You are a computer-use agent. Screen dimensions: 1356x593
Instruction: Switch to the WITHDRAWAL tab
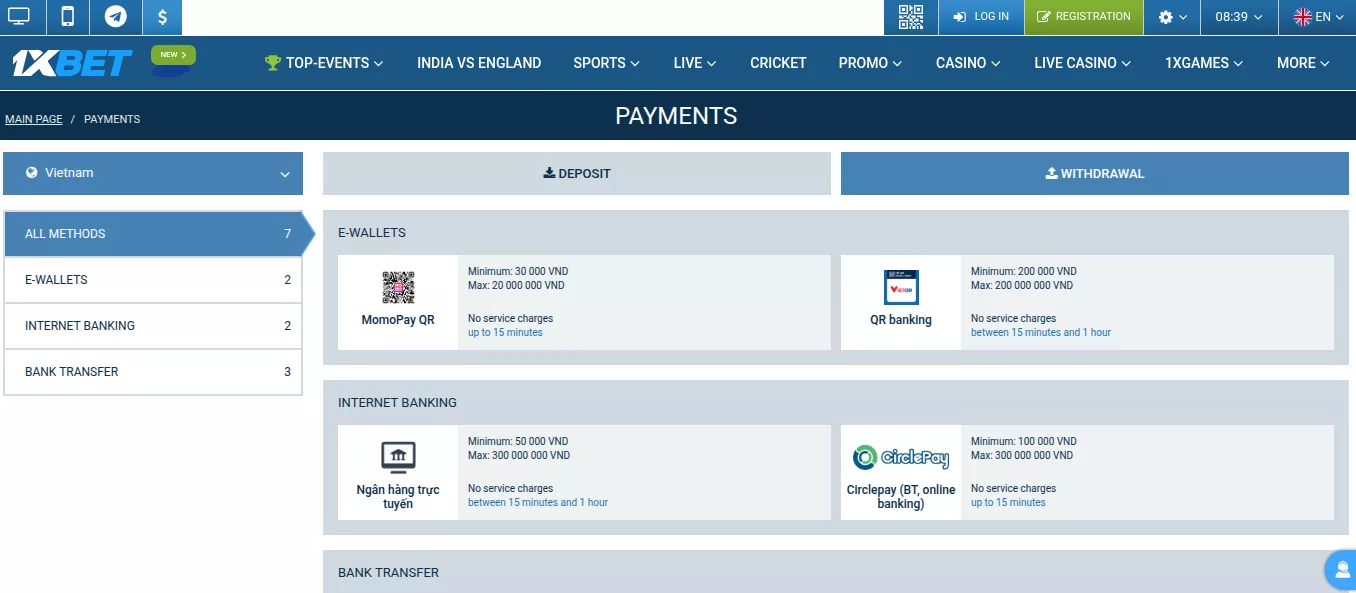pyautogui.click(x=1095, y=173)
